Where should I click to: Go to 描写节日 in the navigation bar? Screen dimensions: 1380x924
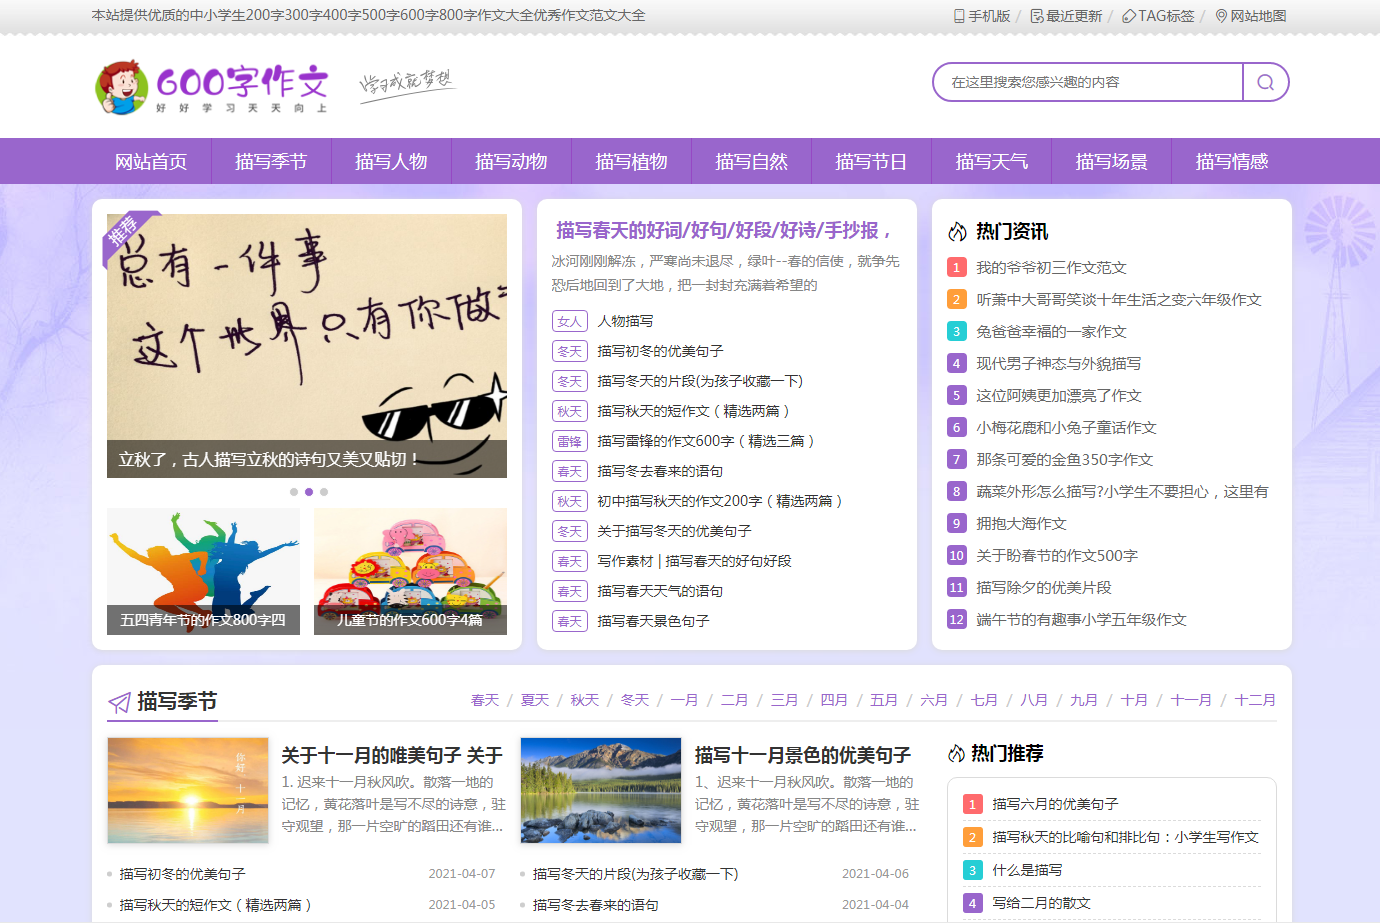coord(871,161)
